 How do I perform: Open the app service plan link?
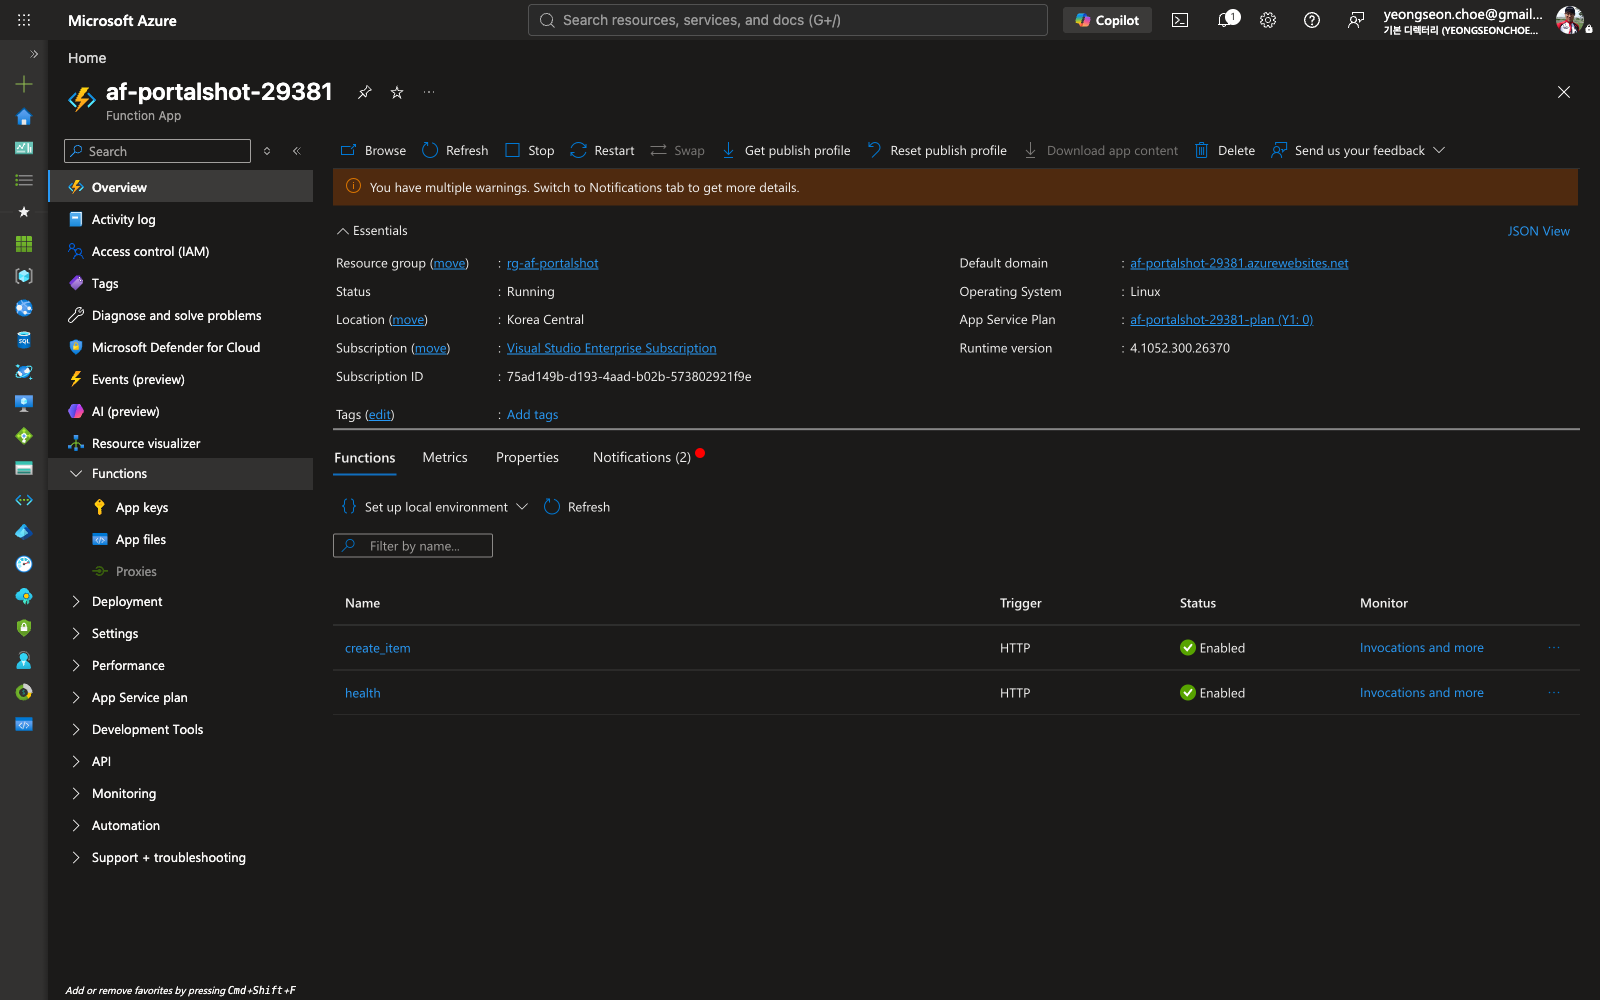(x=1222, y=320)
